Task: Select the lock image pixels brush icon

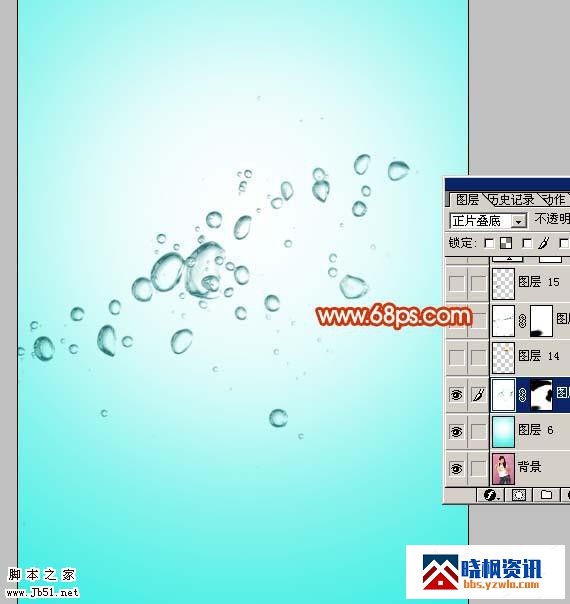Action: tap(543, 243)
